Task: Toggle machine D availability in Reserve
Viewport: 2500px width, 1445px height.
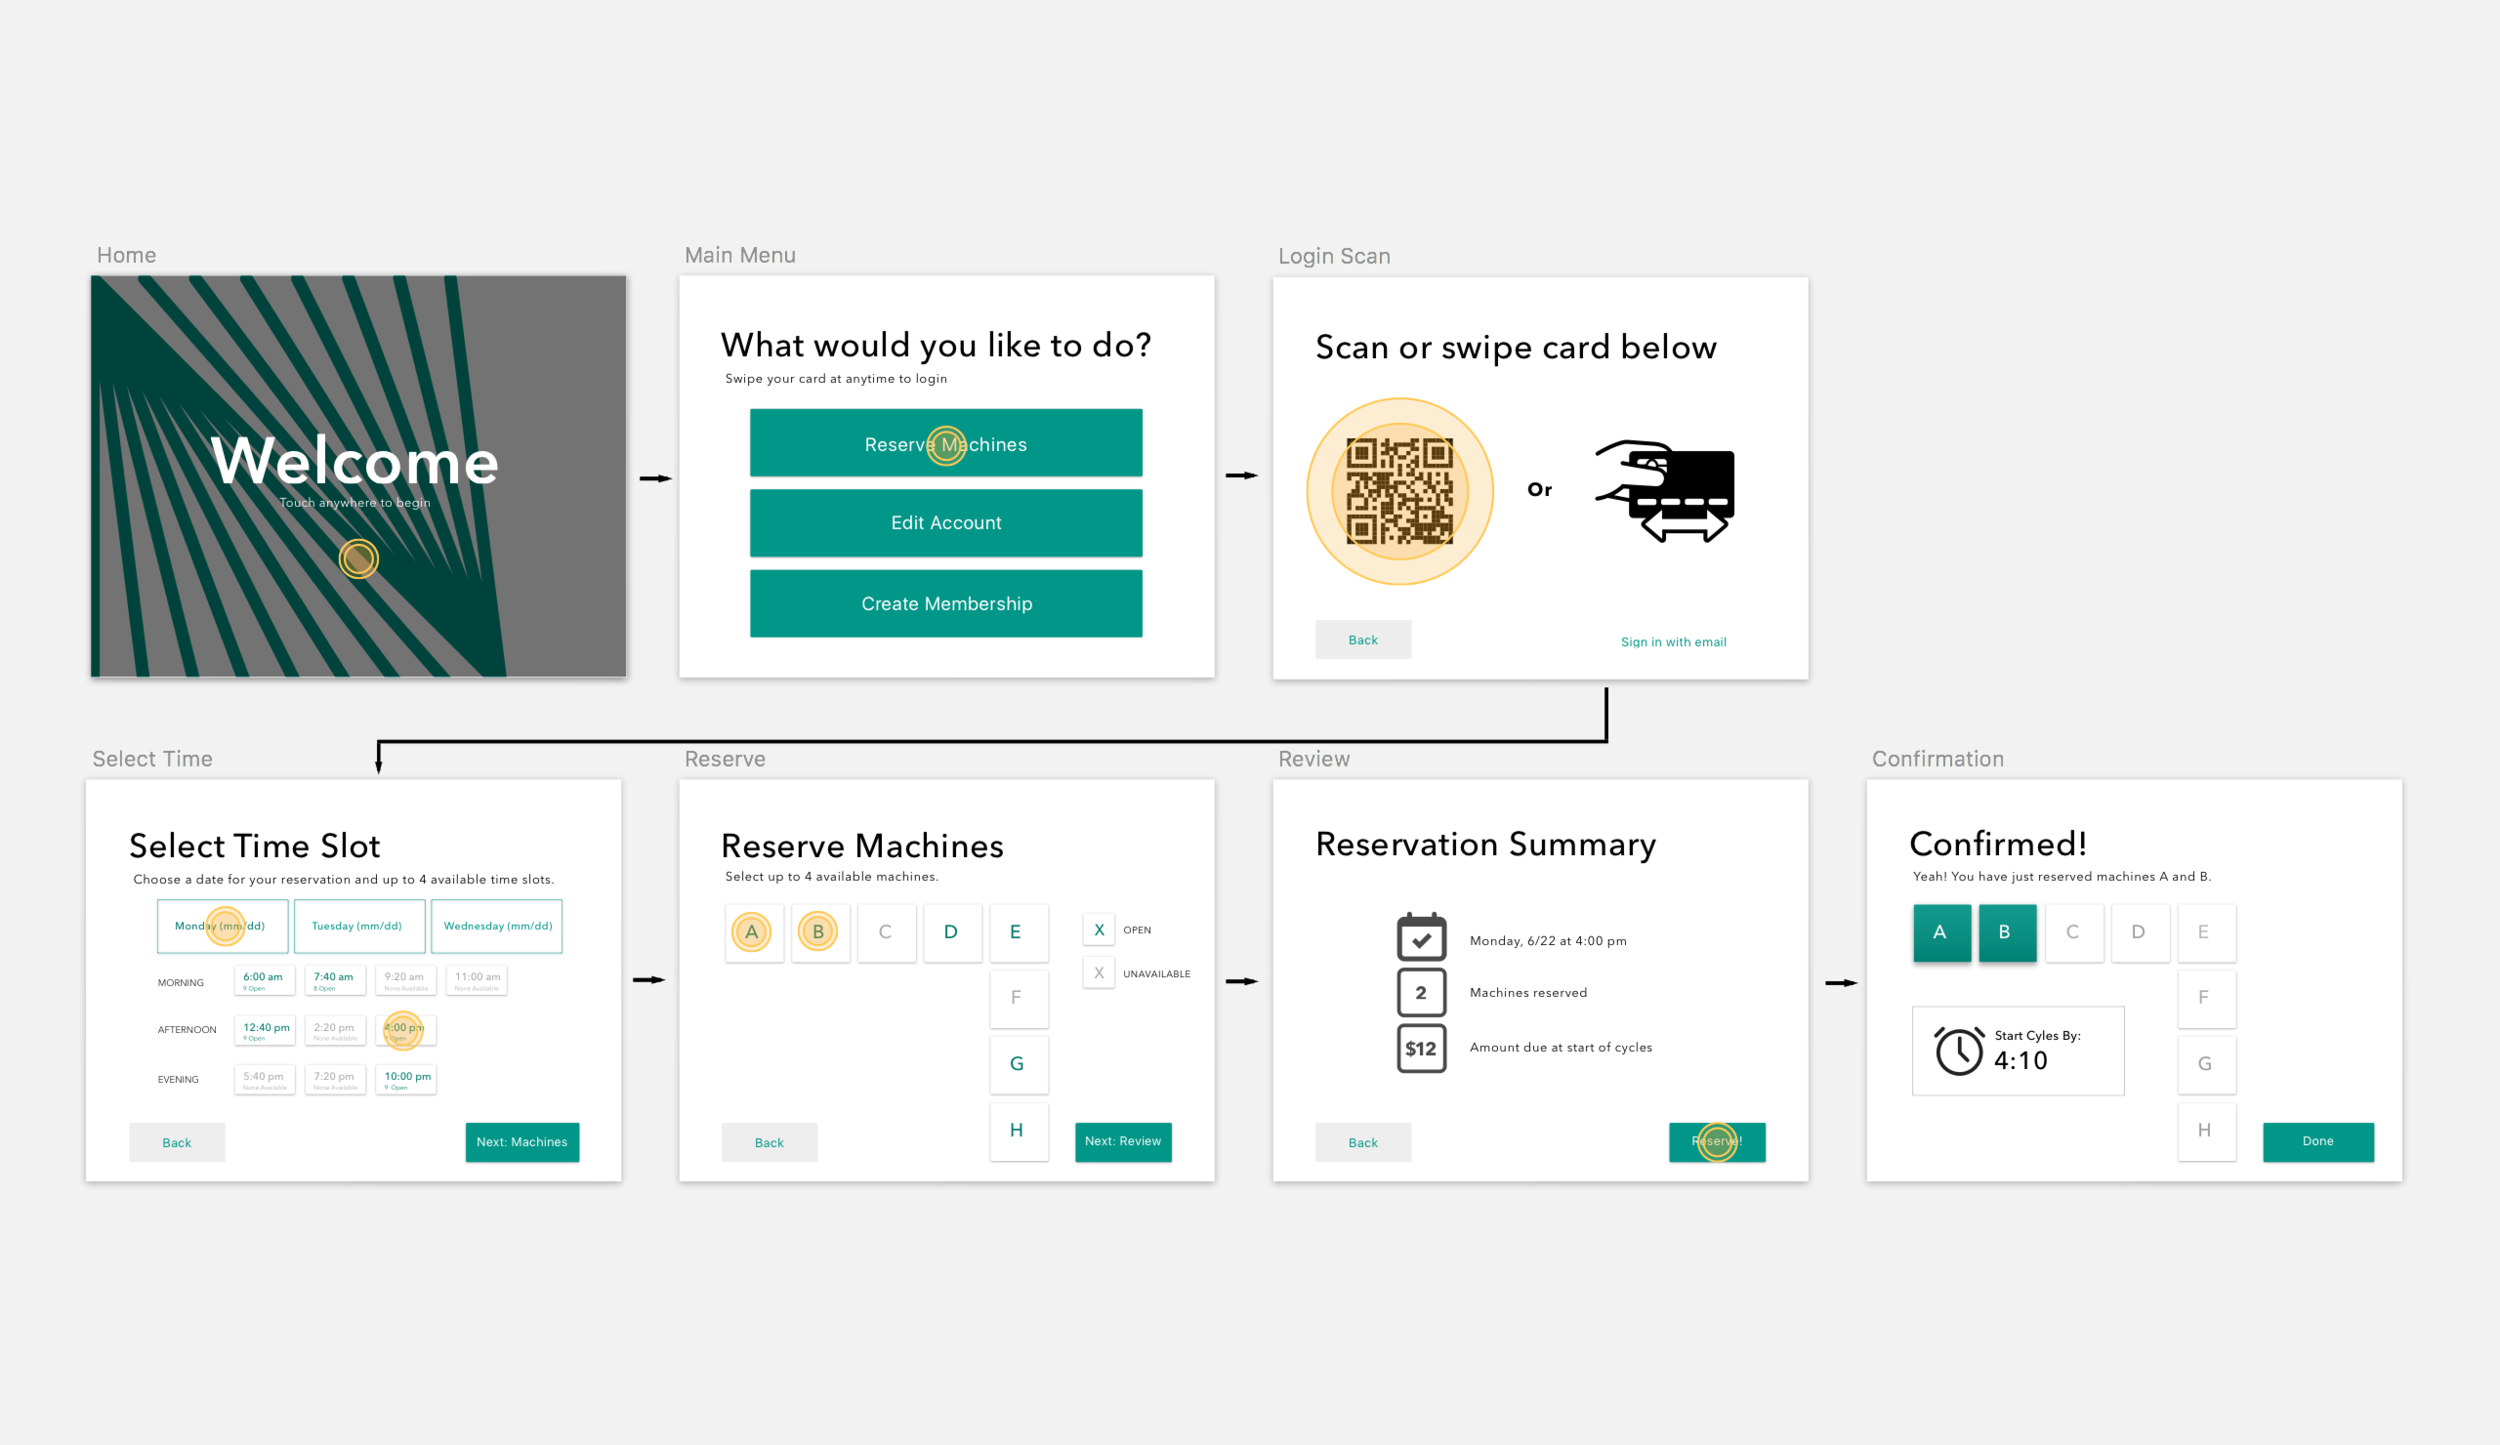Action: pos(953,932)
